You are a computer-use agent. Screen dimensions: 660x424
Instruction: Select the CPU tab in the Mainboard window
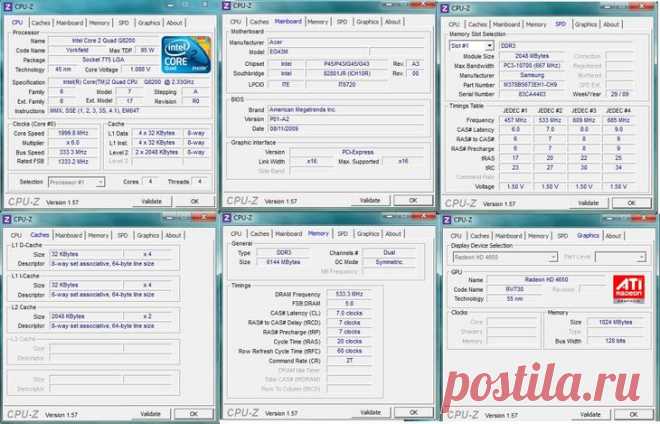click(x=236, y=21)
